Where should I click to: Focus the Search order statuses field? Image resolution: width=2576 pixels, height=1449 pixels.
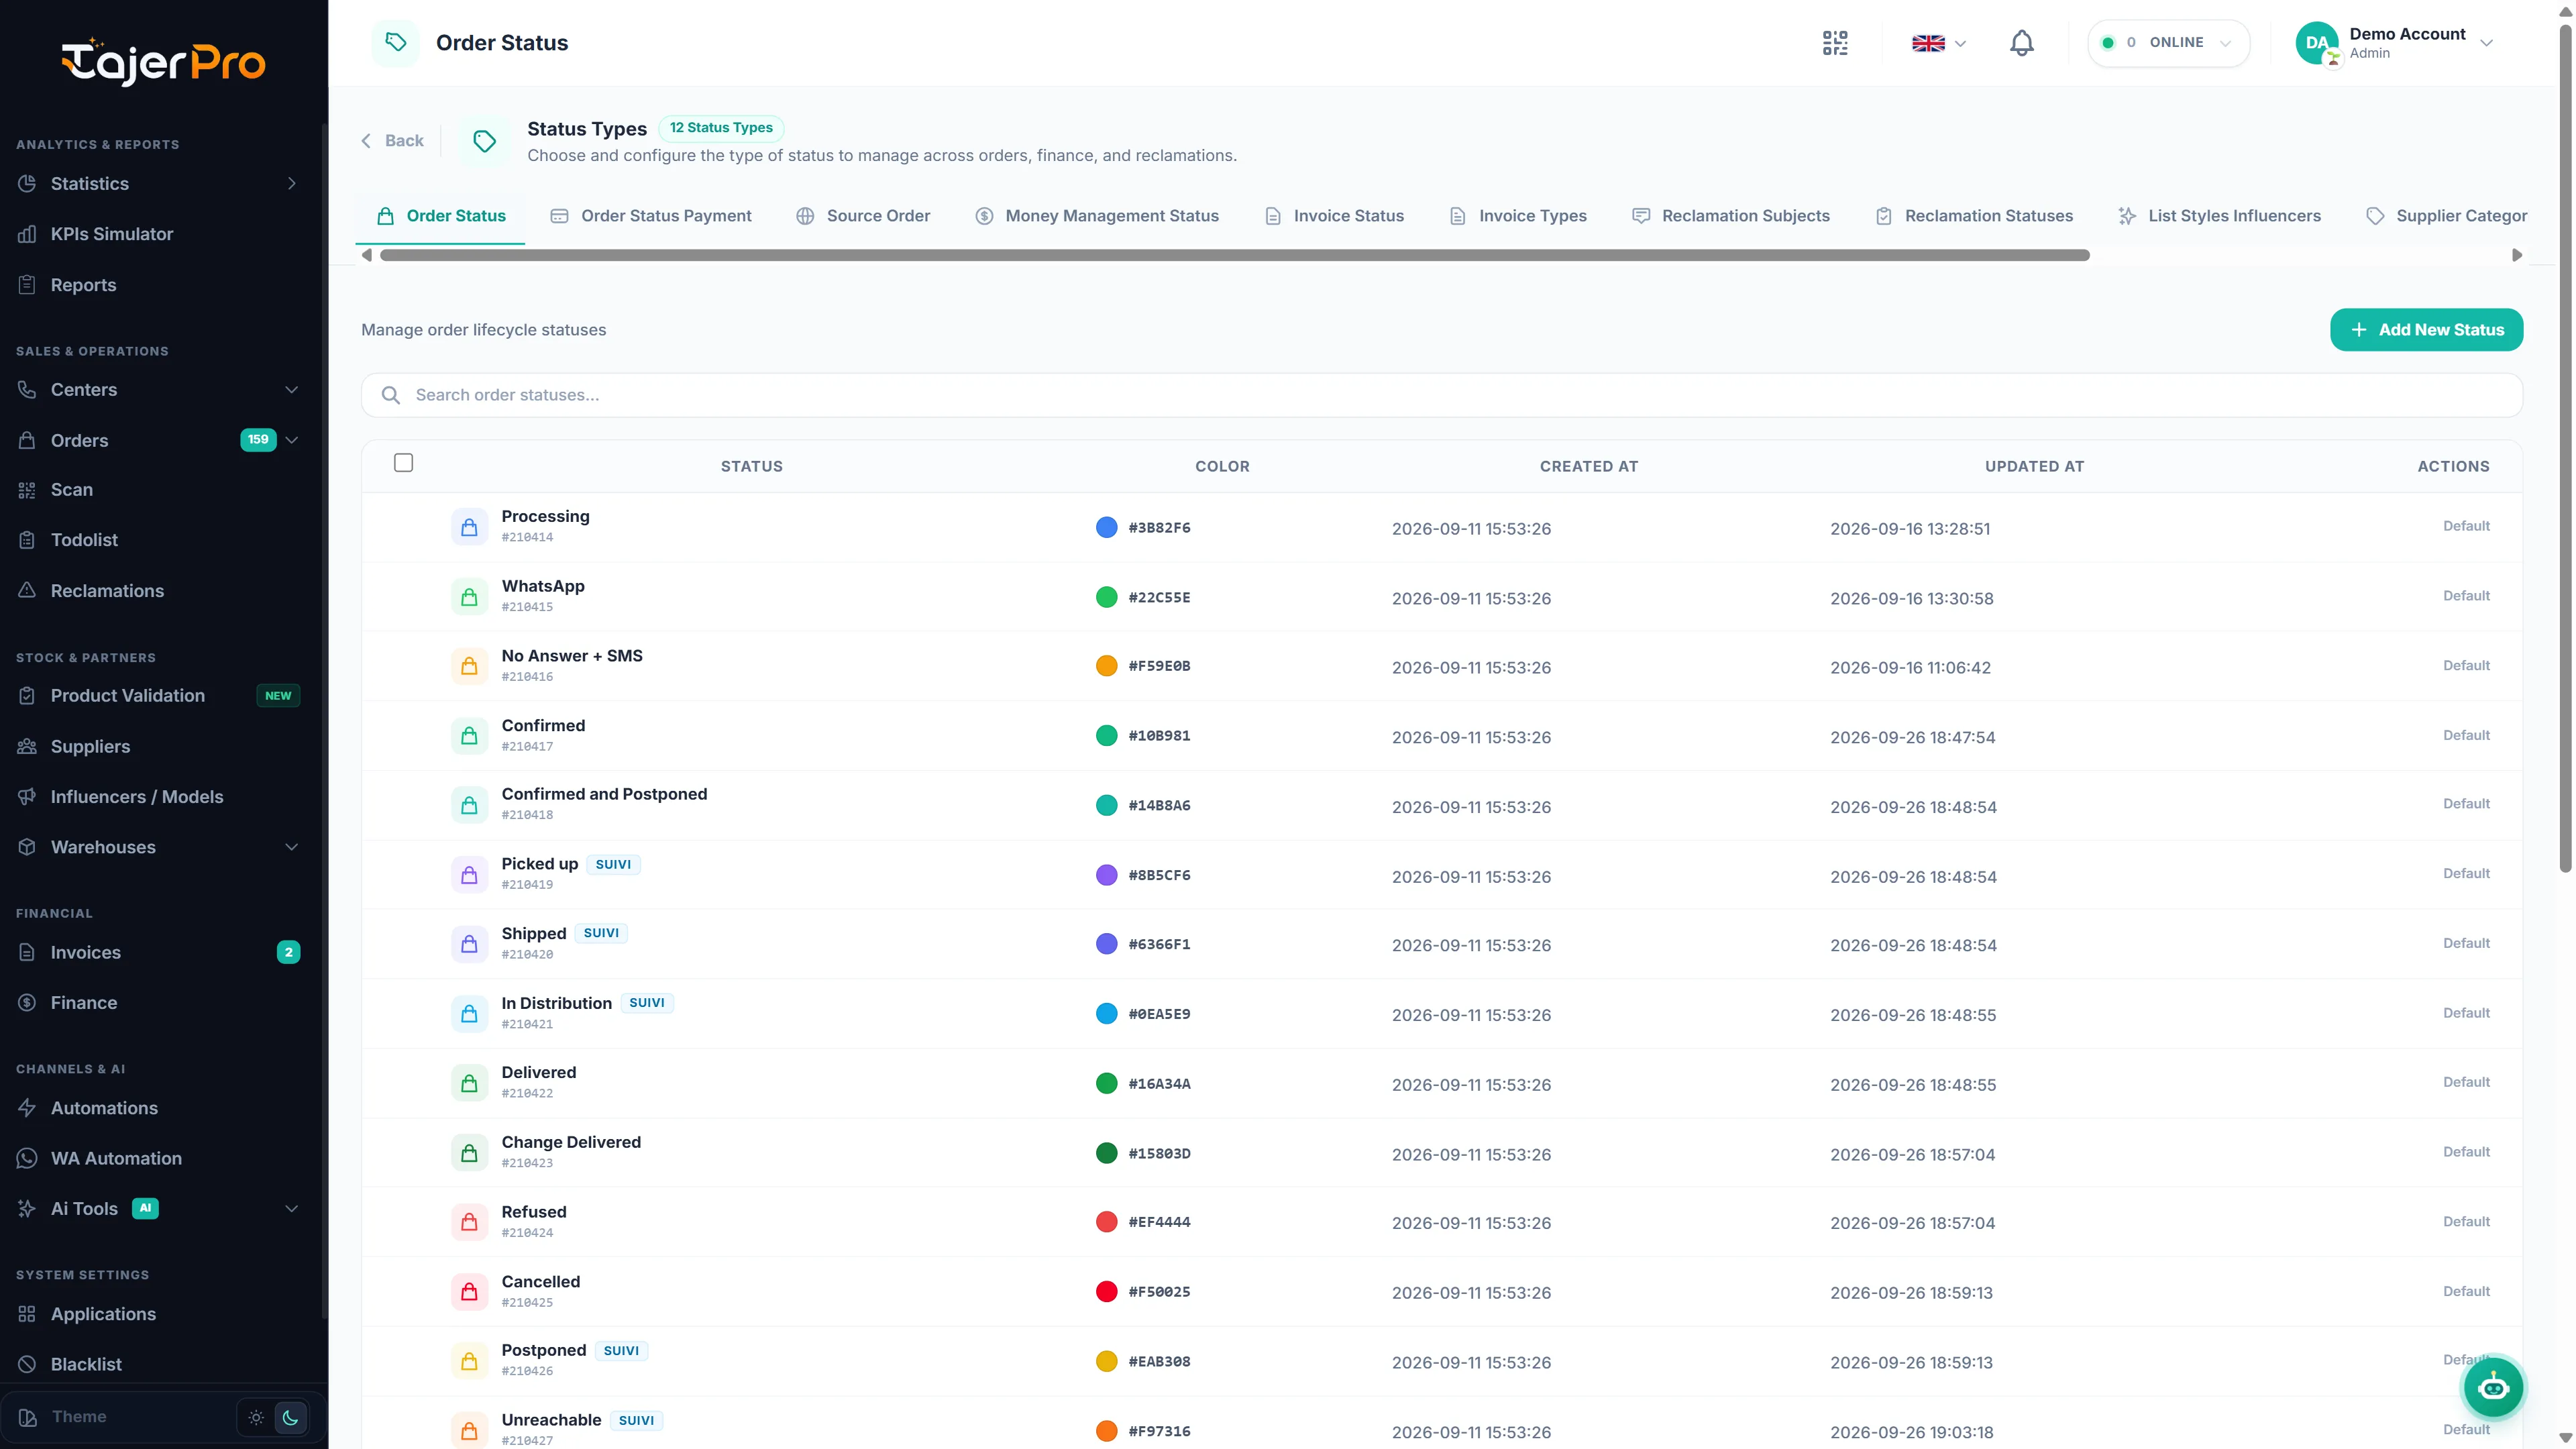point(1441,395)
